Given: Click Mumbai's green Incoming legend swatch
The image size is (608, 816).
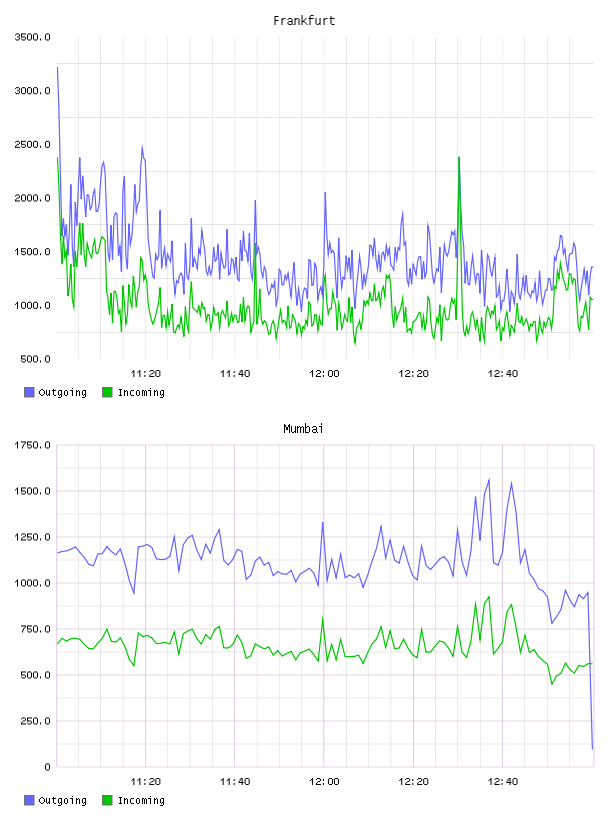Looking at the screenshot, I should pos(107,800).
